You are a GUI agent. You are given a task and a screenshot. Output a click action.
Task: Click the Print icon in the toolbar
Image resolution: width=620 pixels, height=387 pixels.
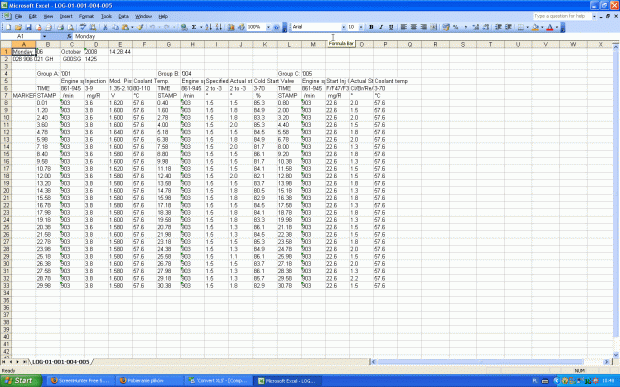tap(60, 27)
